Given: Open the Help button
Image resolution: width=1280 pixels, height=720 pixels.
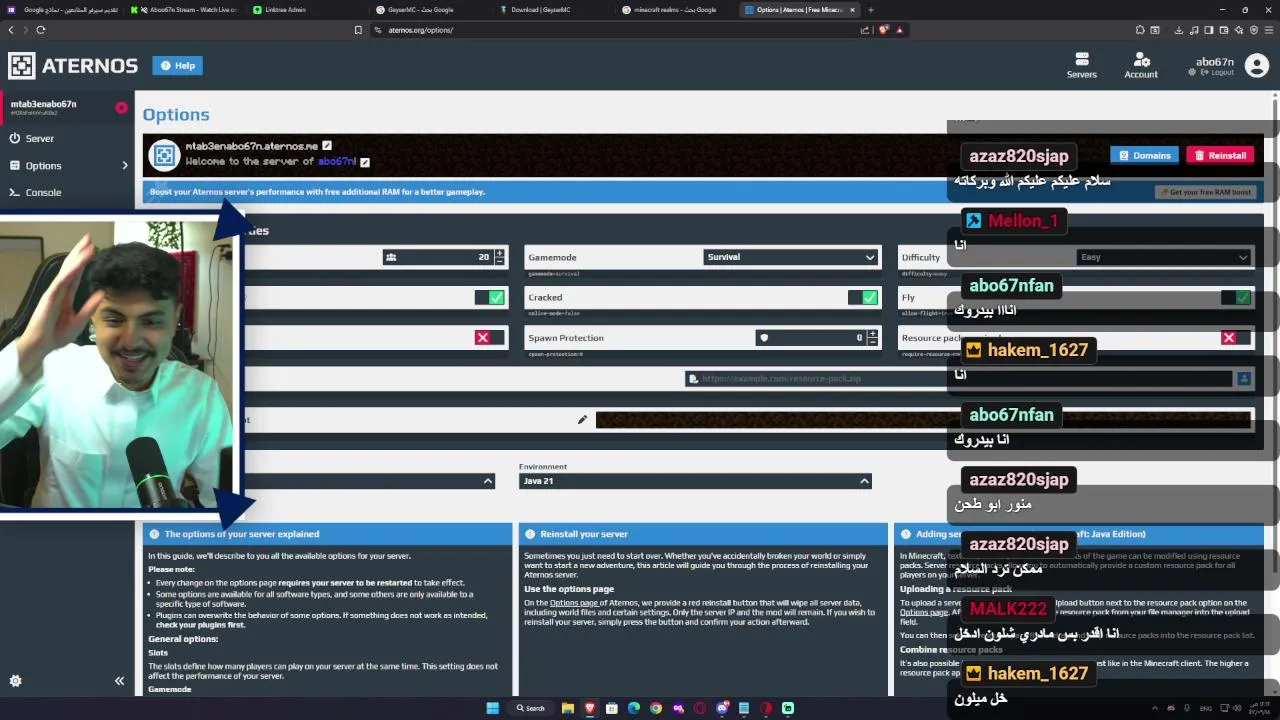Looking at the screenshot, I should pyautogui.click(x=177, y=65).
